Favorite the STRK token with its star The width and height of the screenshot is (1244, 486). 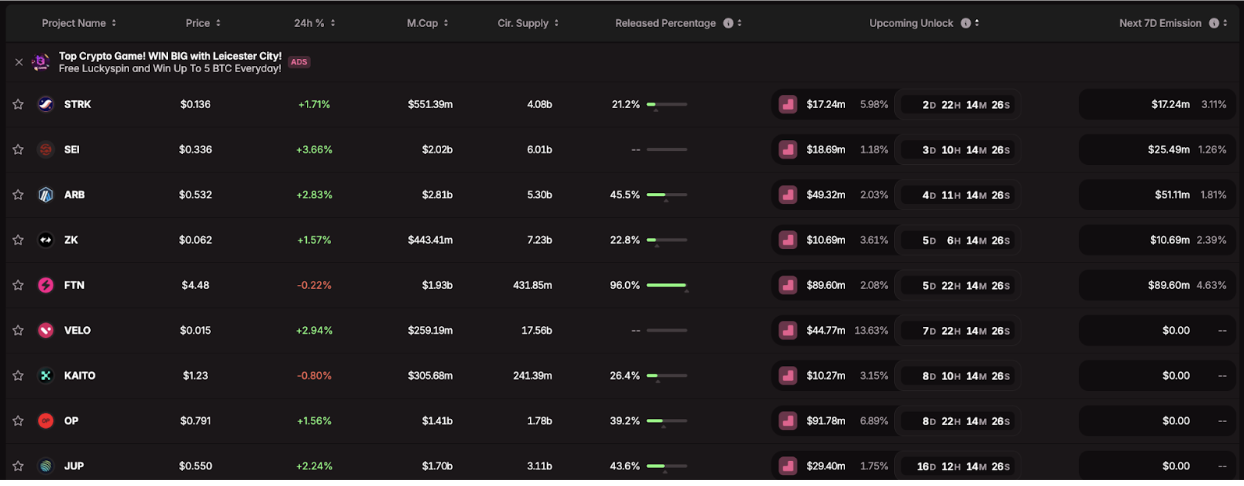pos(18,104)
